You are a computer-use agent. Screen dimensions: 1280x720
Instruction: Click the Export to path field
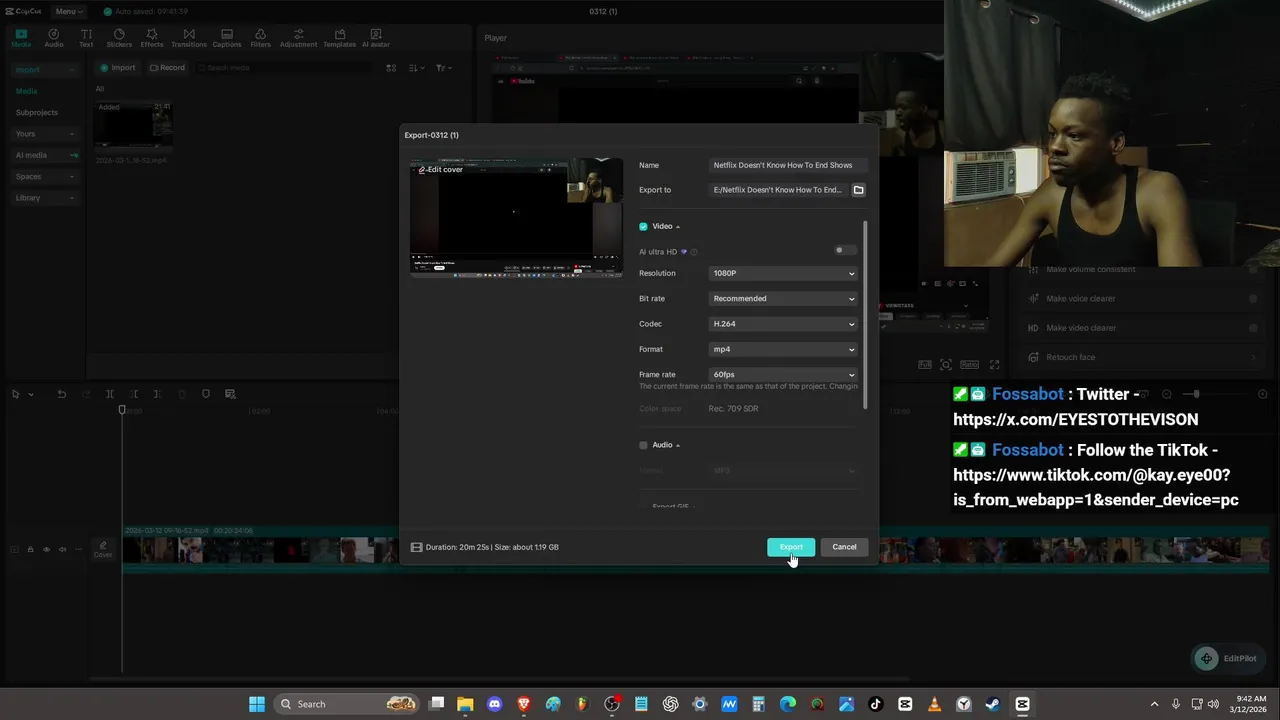[778, 190]
